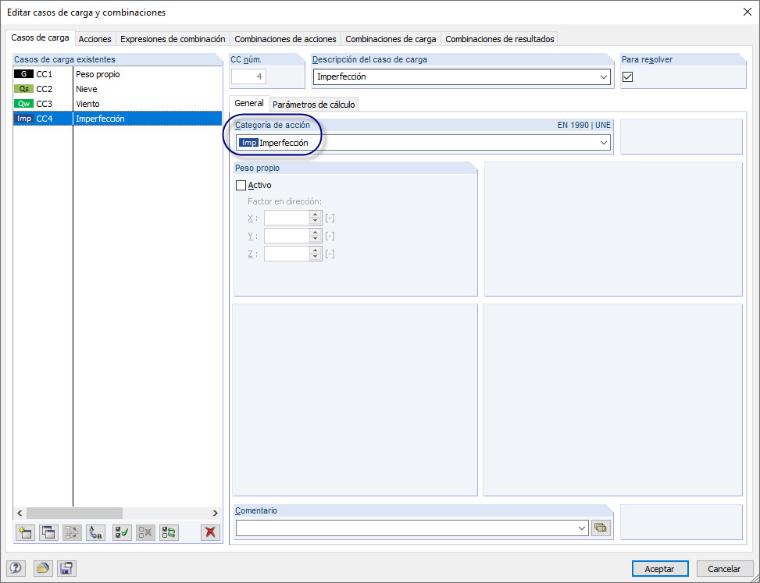Click the black G category badge of CC1

coord(23,74)
